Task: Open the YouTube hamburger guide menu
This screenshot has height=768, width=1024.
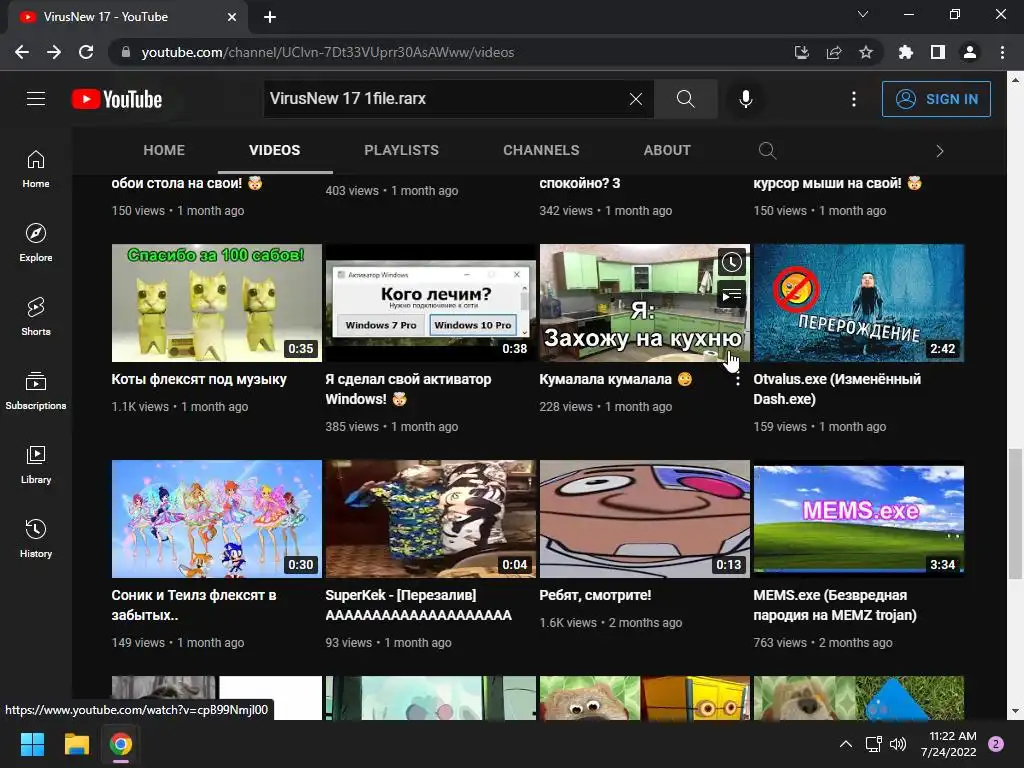Action: click(x=36, y=99)
